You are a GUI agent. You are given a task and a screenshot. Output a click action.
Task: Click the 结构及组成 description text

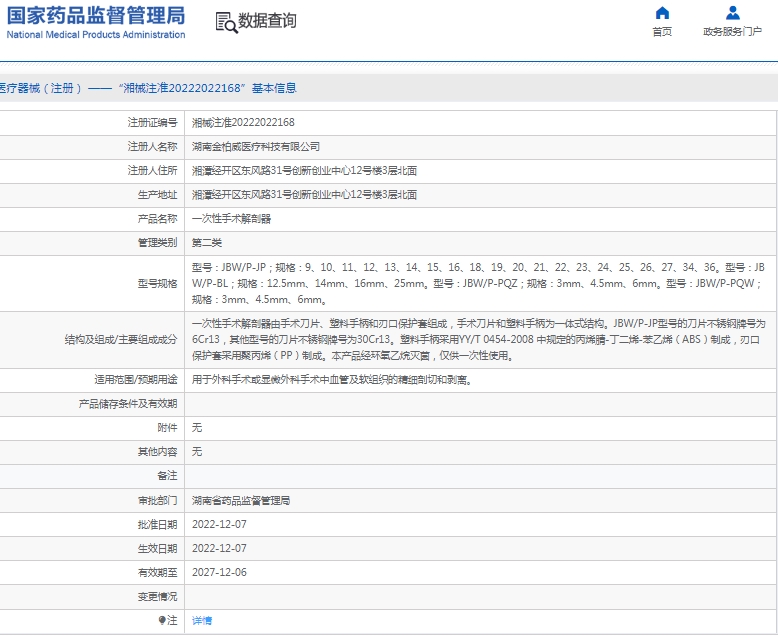tap(478, 339)
